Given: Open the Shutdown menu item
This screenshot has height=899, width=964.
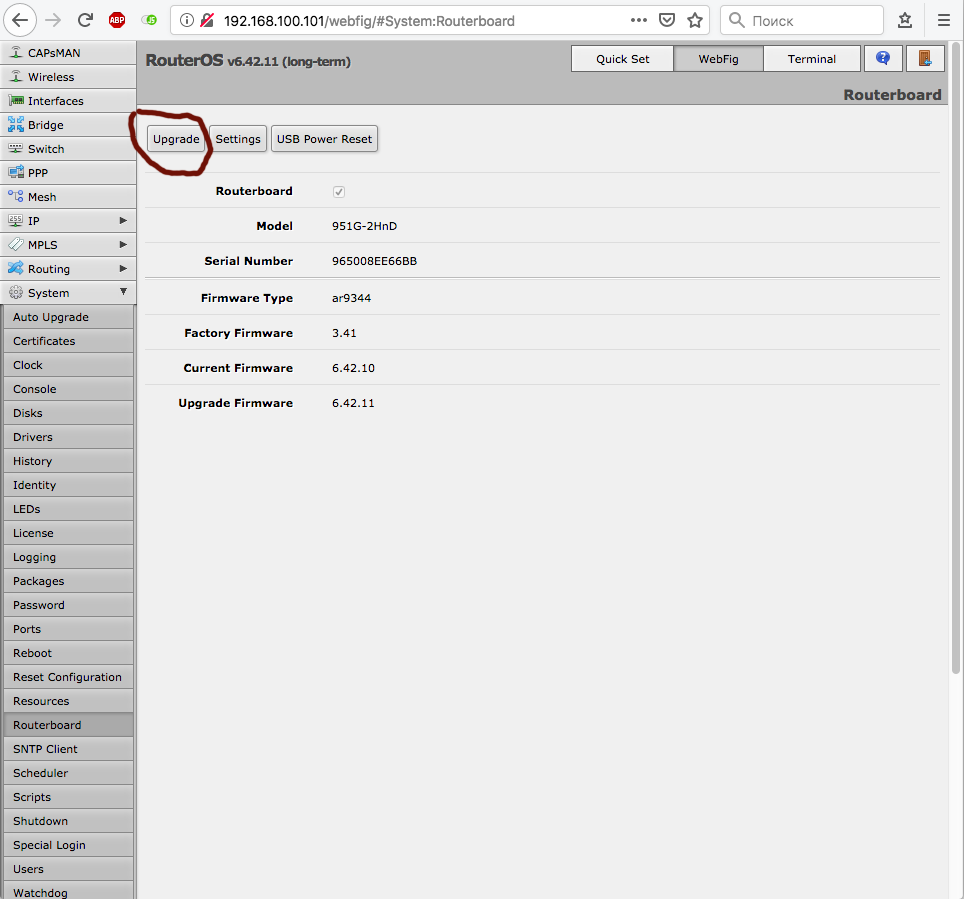Looking at the screenshot, I should point(68,821).
